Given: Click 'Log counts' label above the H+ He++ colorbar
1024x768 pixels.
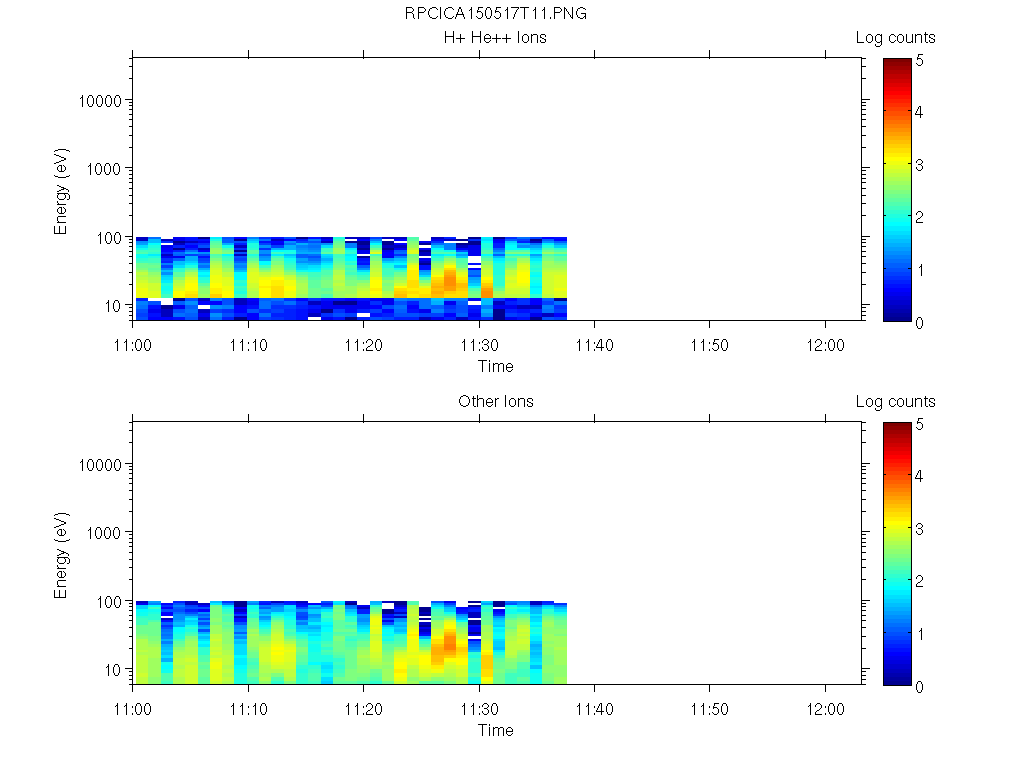Looking at the screenshot, I should (x=895, y=39).
